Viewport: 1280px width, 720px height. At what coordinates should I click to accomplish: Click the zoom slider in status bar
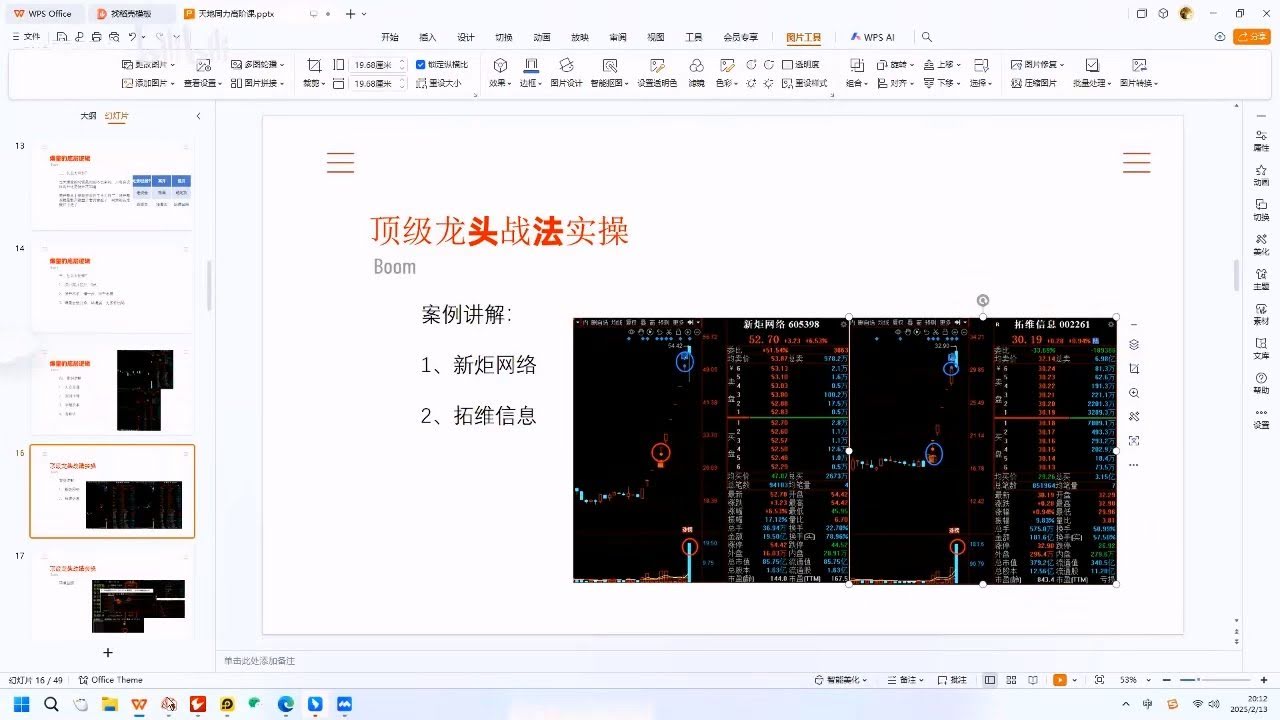[1200, 680]
